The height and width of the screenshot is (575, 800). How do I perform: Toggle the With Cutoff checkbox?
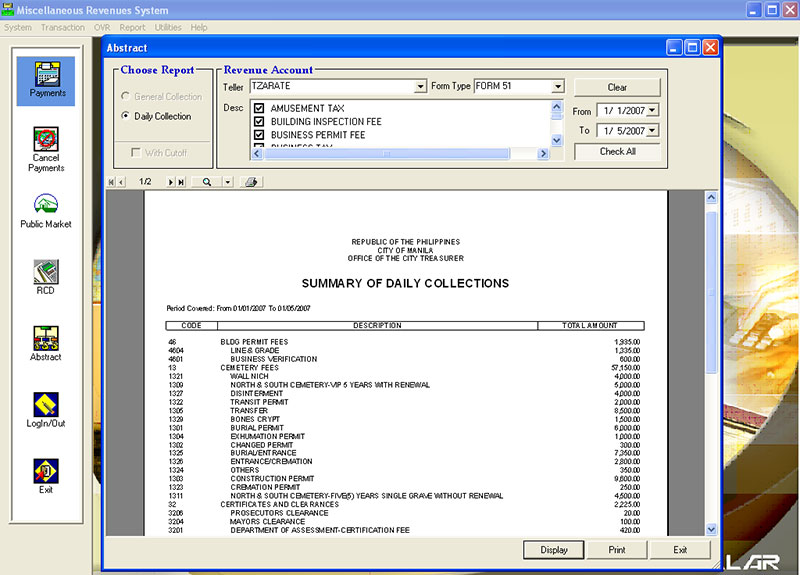pyautogui.click(x=136, y=153)
